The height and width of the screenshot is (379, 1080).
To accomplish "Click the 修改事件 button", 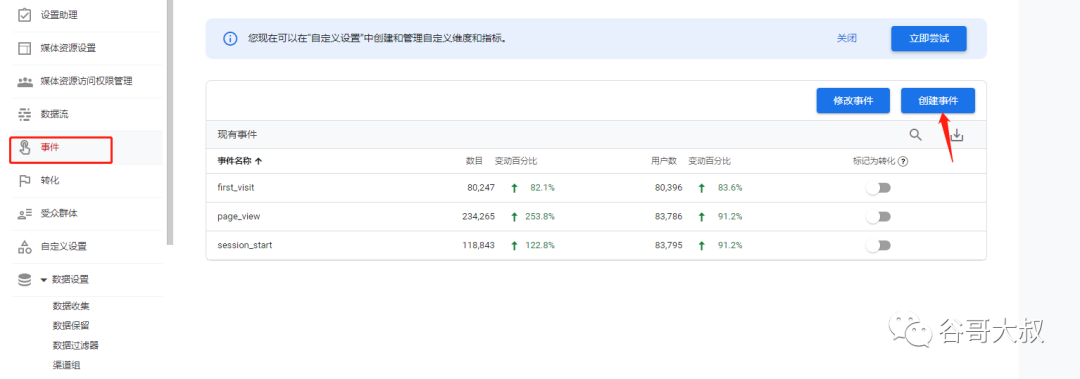I will click(x=853, y=101).
